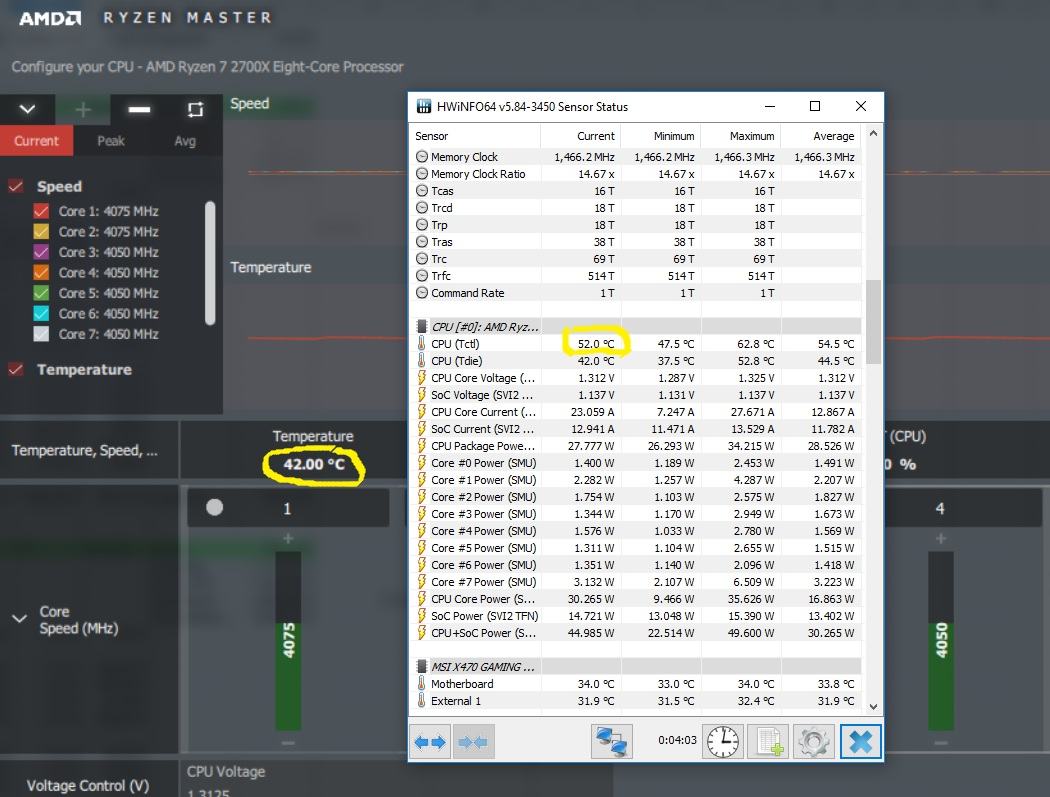Click the Command Rate sensor icon
This screenshot has height=797, width=1050.
point(422,293)
